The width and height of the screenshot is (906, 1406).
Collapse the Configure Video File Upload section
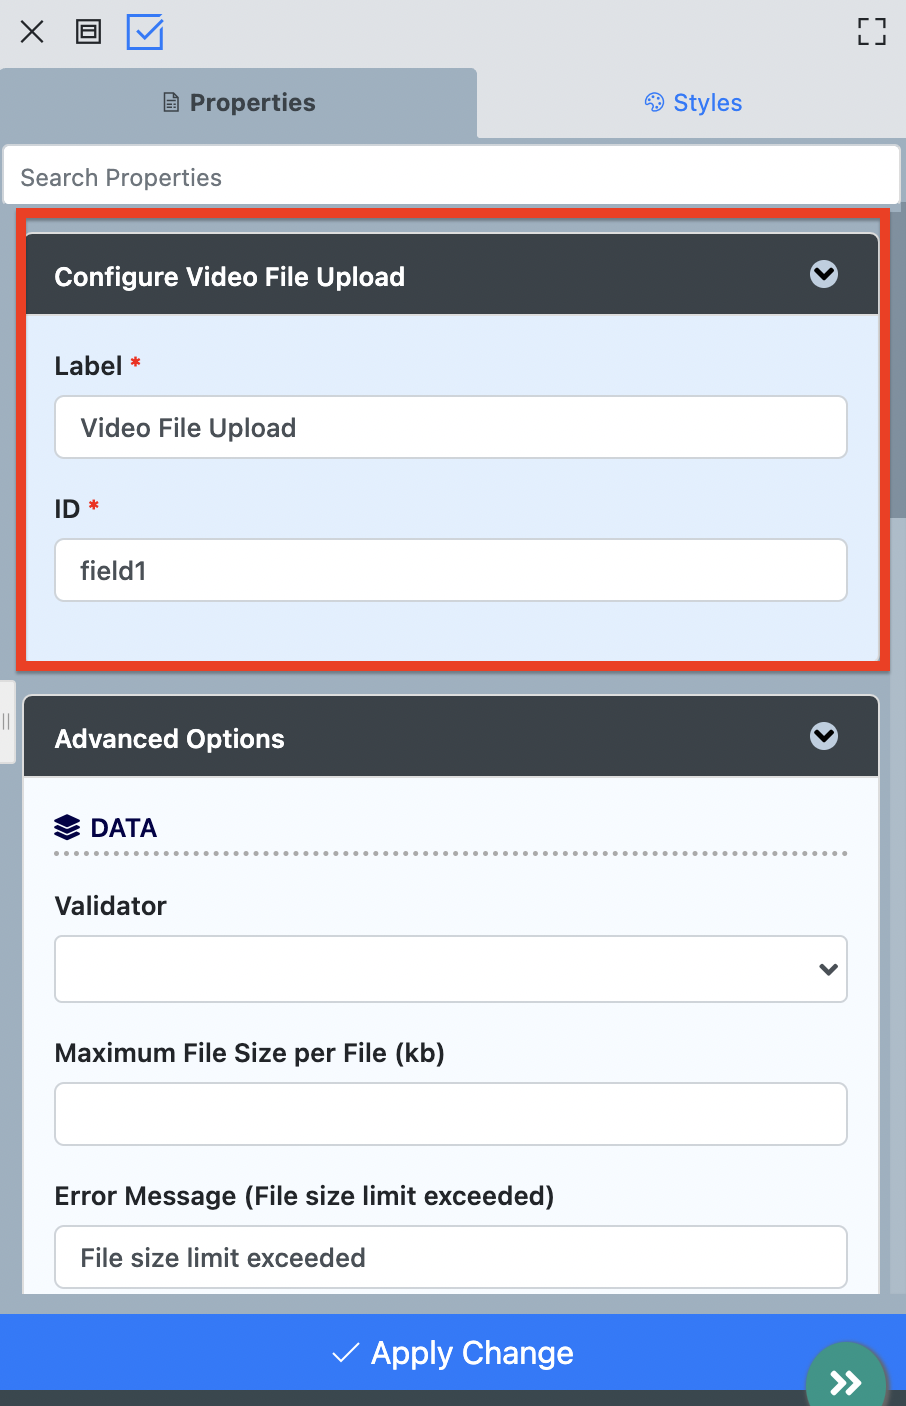pyautogui.click(x=824, y=274)
